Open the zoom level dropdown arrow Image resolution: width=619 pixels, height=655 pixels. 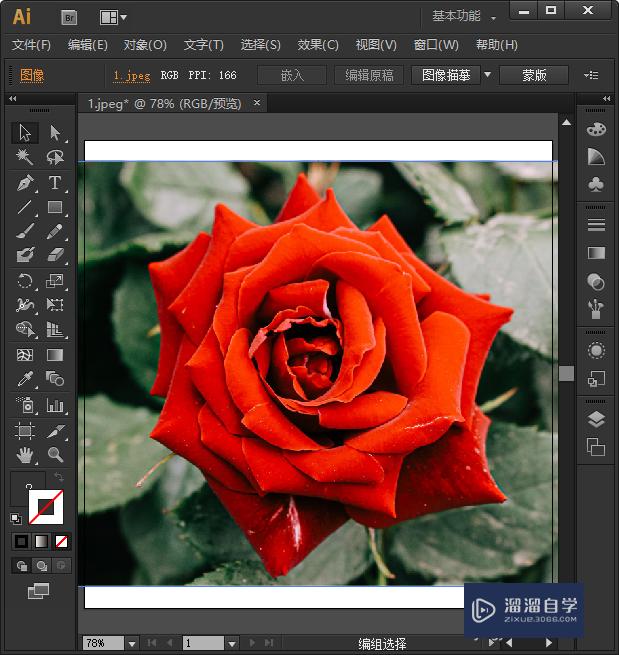click(x=132, y=643)
